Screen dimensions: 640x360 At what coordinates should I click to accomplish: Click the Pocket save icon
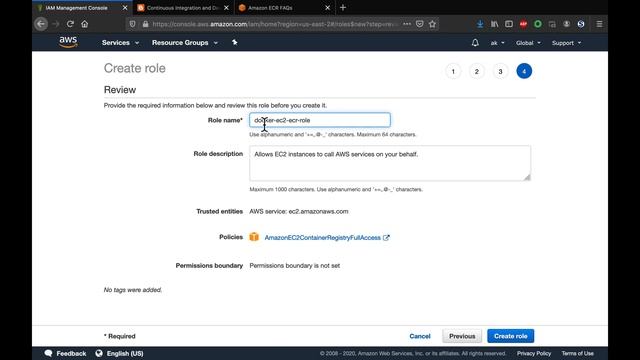(420, 24)
